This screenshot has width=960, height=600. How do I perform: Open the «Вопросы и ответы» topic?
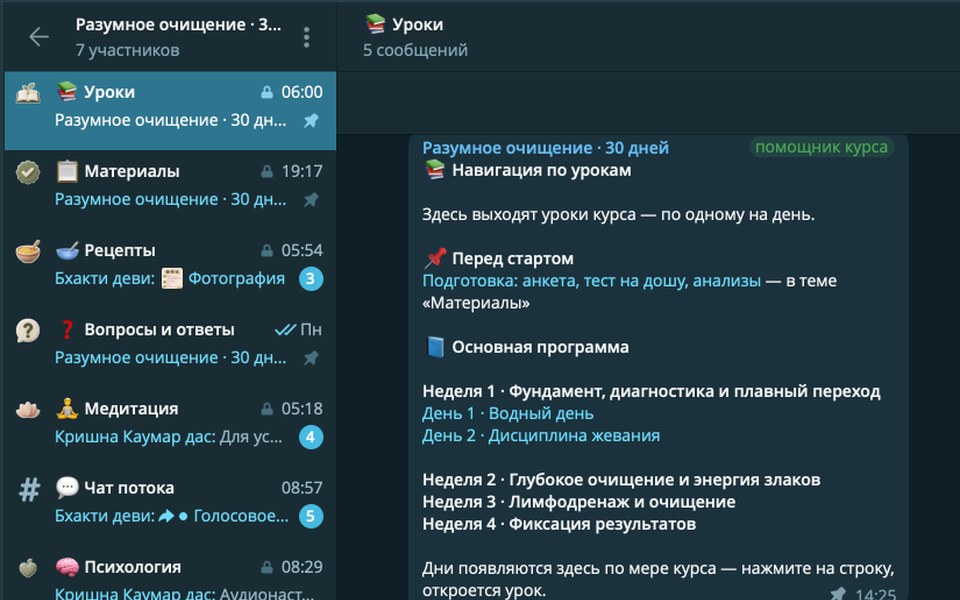(x=170, y=348)
